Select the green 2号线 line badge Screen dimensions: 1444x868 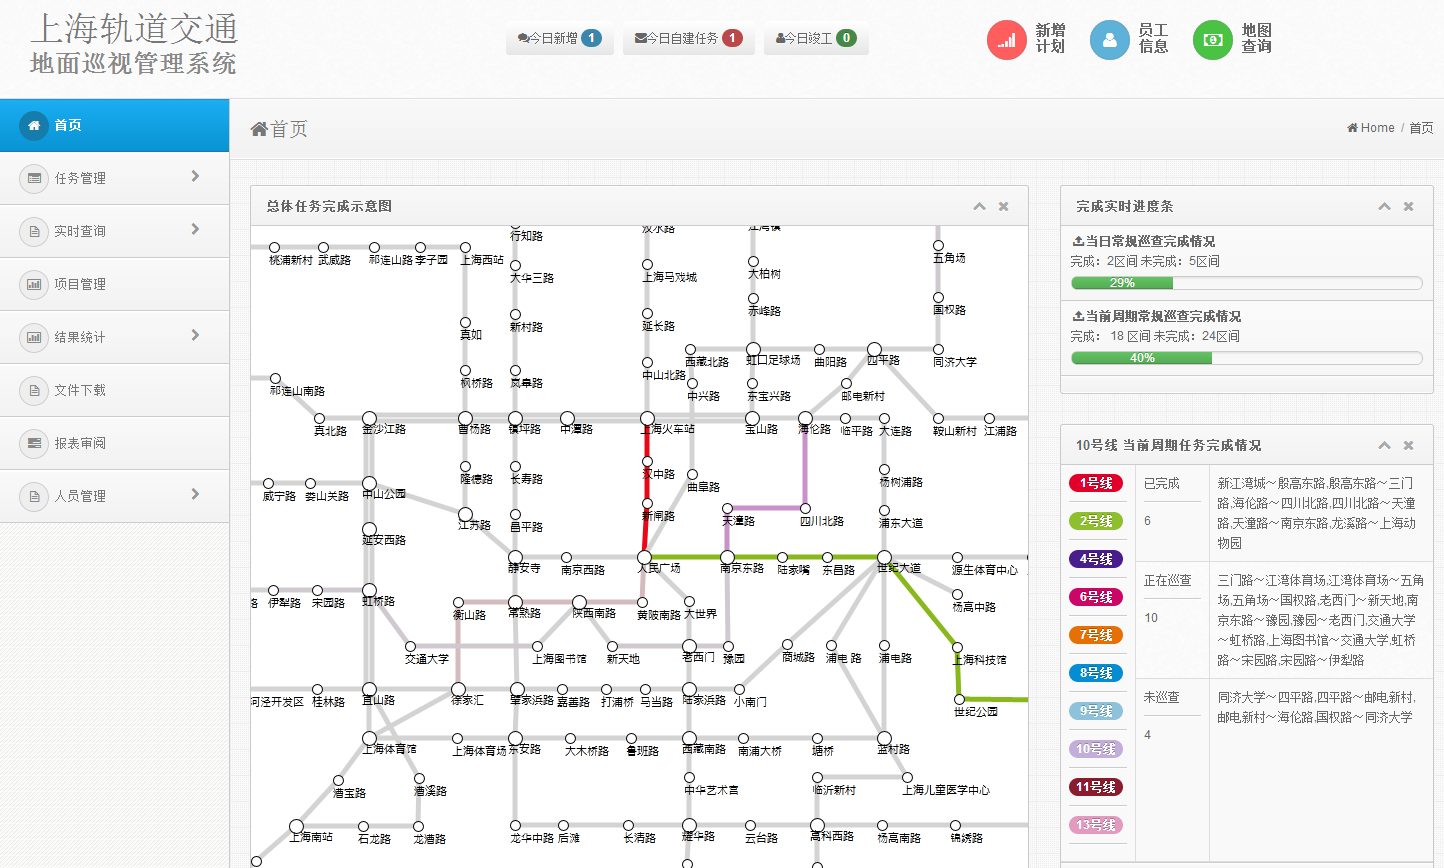1096,521
